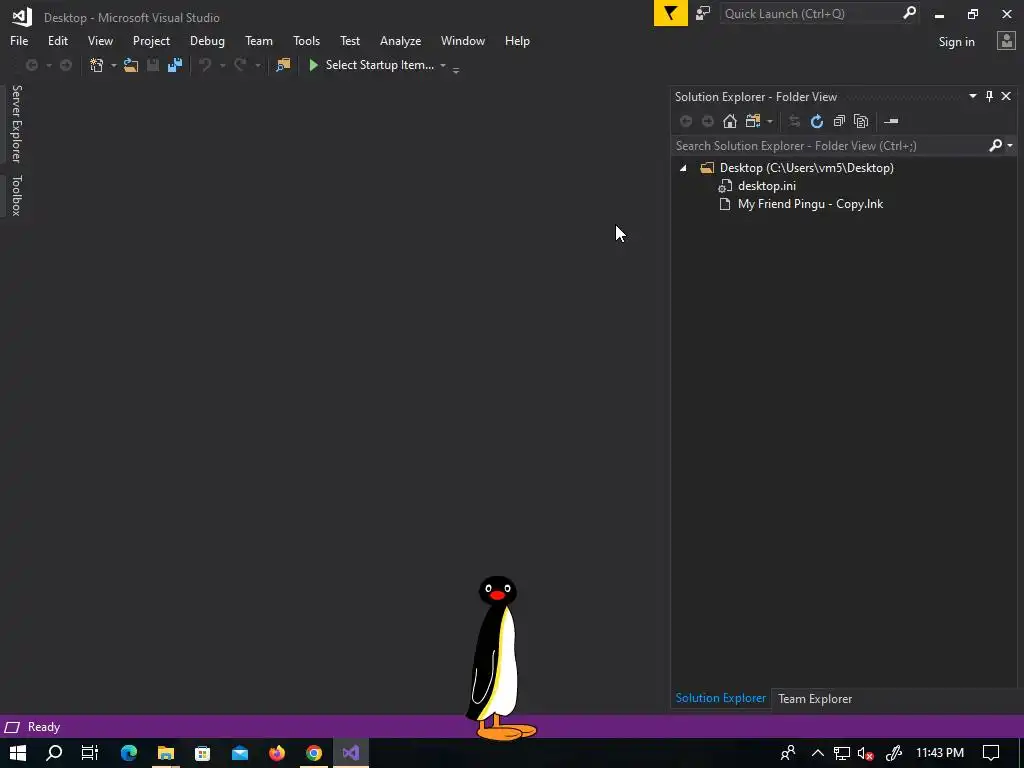Open the Analyze menu
1024x768 pixels.
400,40
